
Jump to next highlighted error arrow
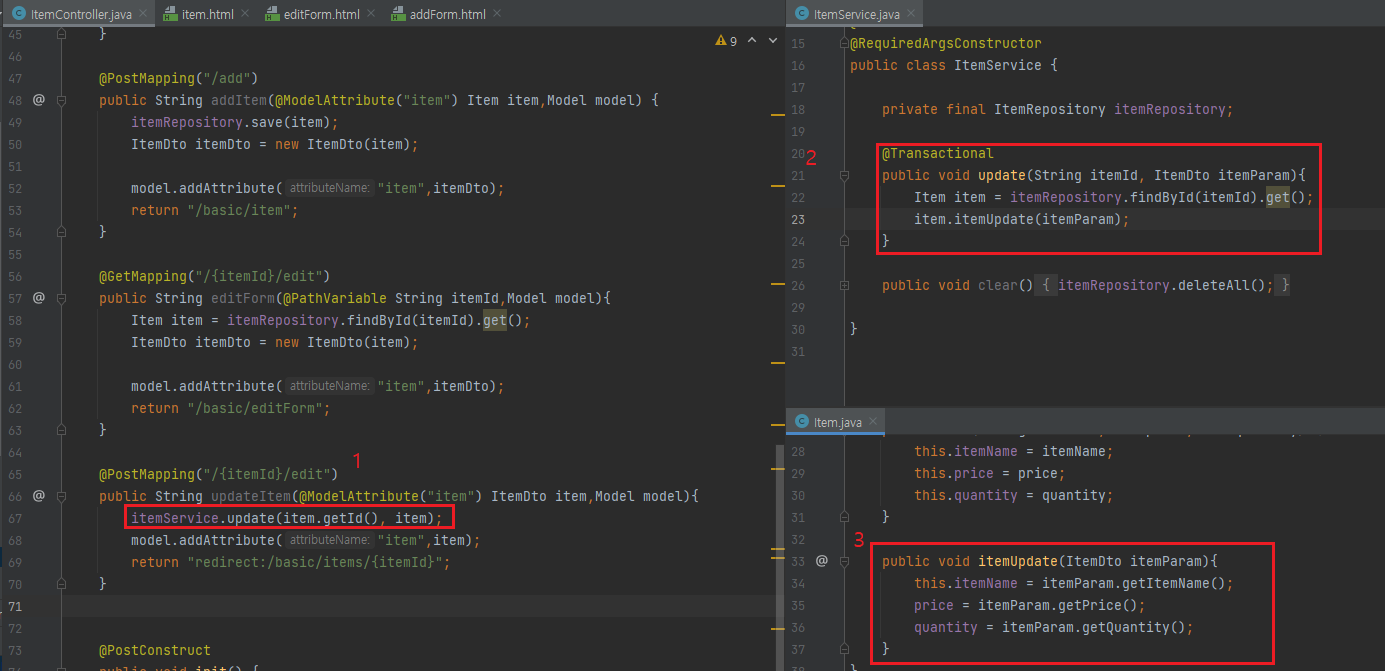771,41
